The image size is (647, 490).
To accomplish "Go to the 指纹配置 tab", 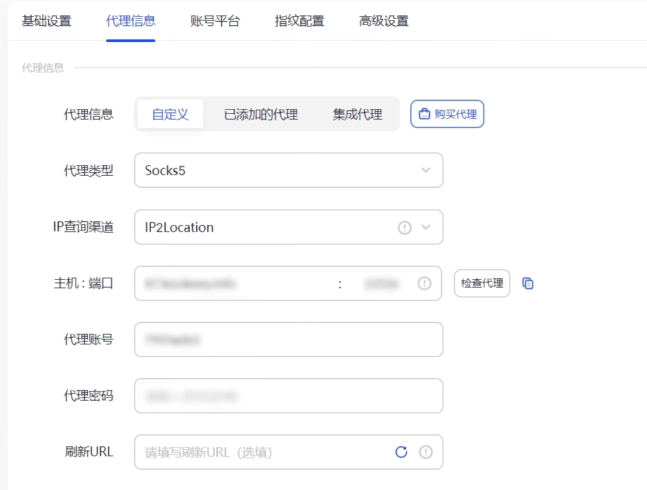I will point(300,21).
